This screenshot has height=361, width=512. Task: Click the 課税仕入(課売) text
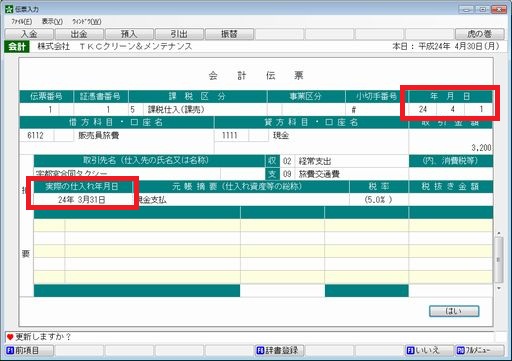coord(176,109)
